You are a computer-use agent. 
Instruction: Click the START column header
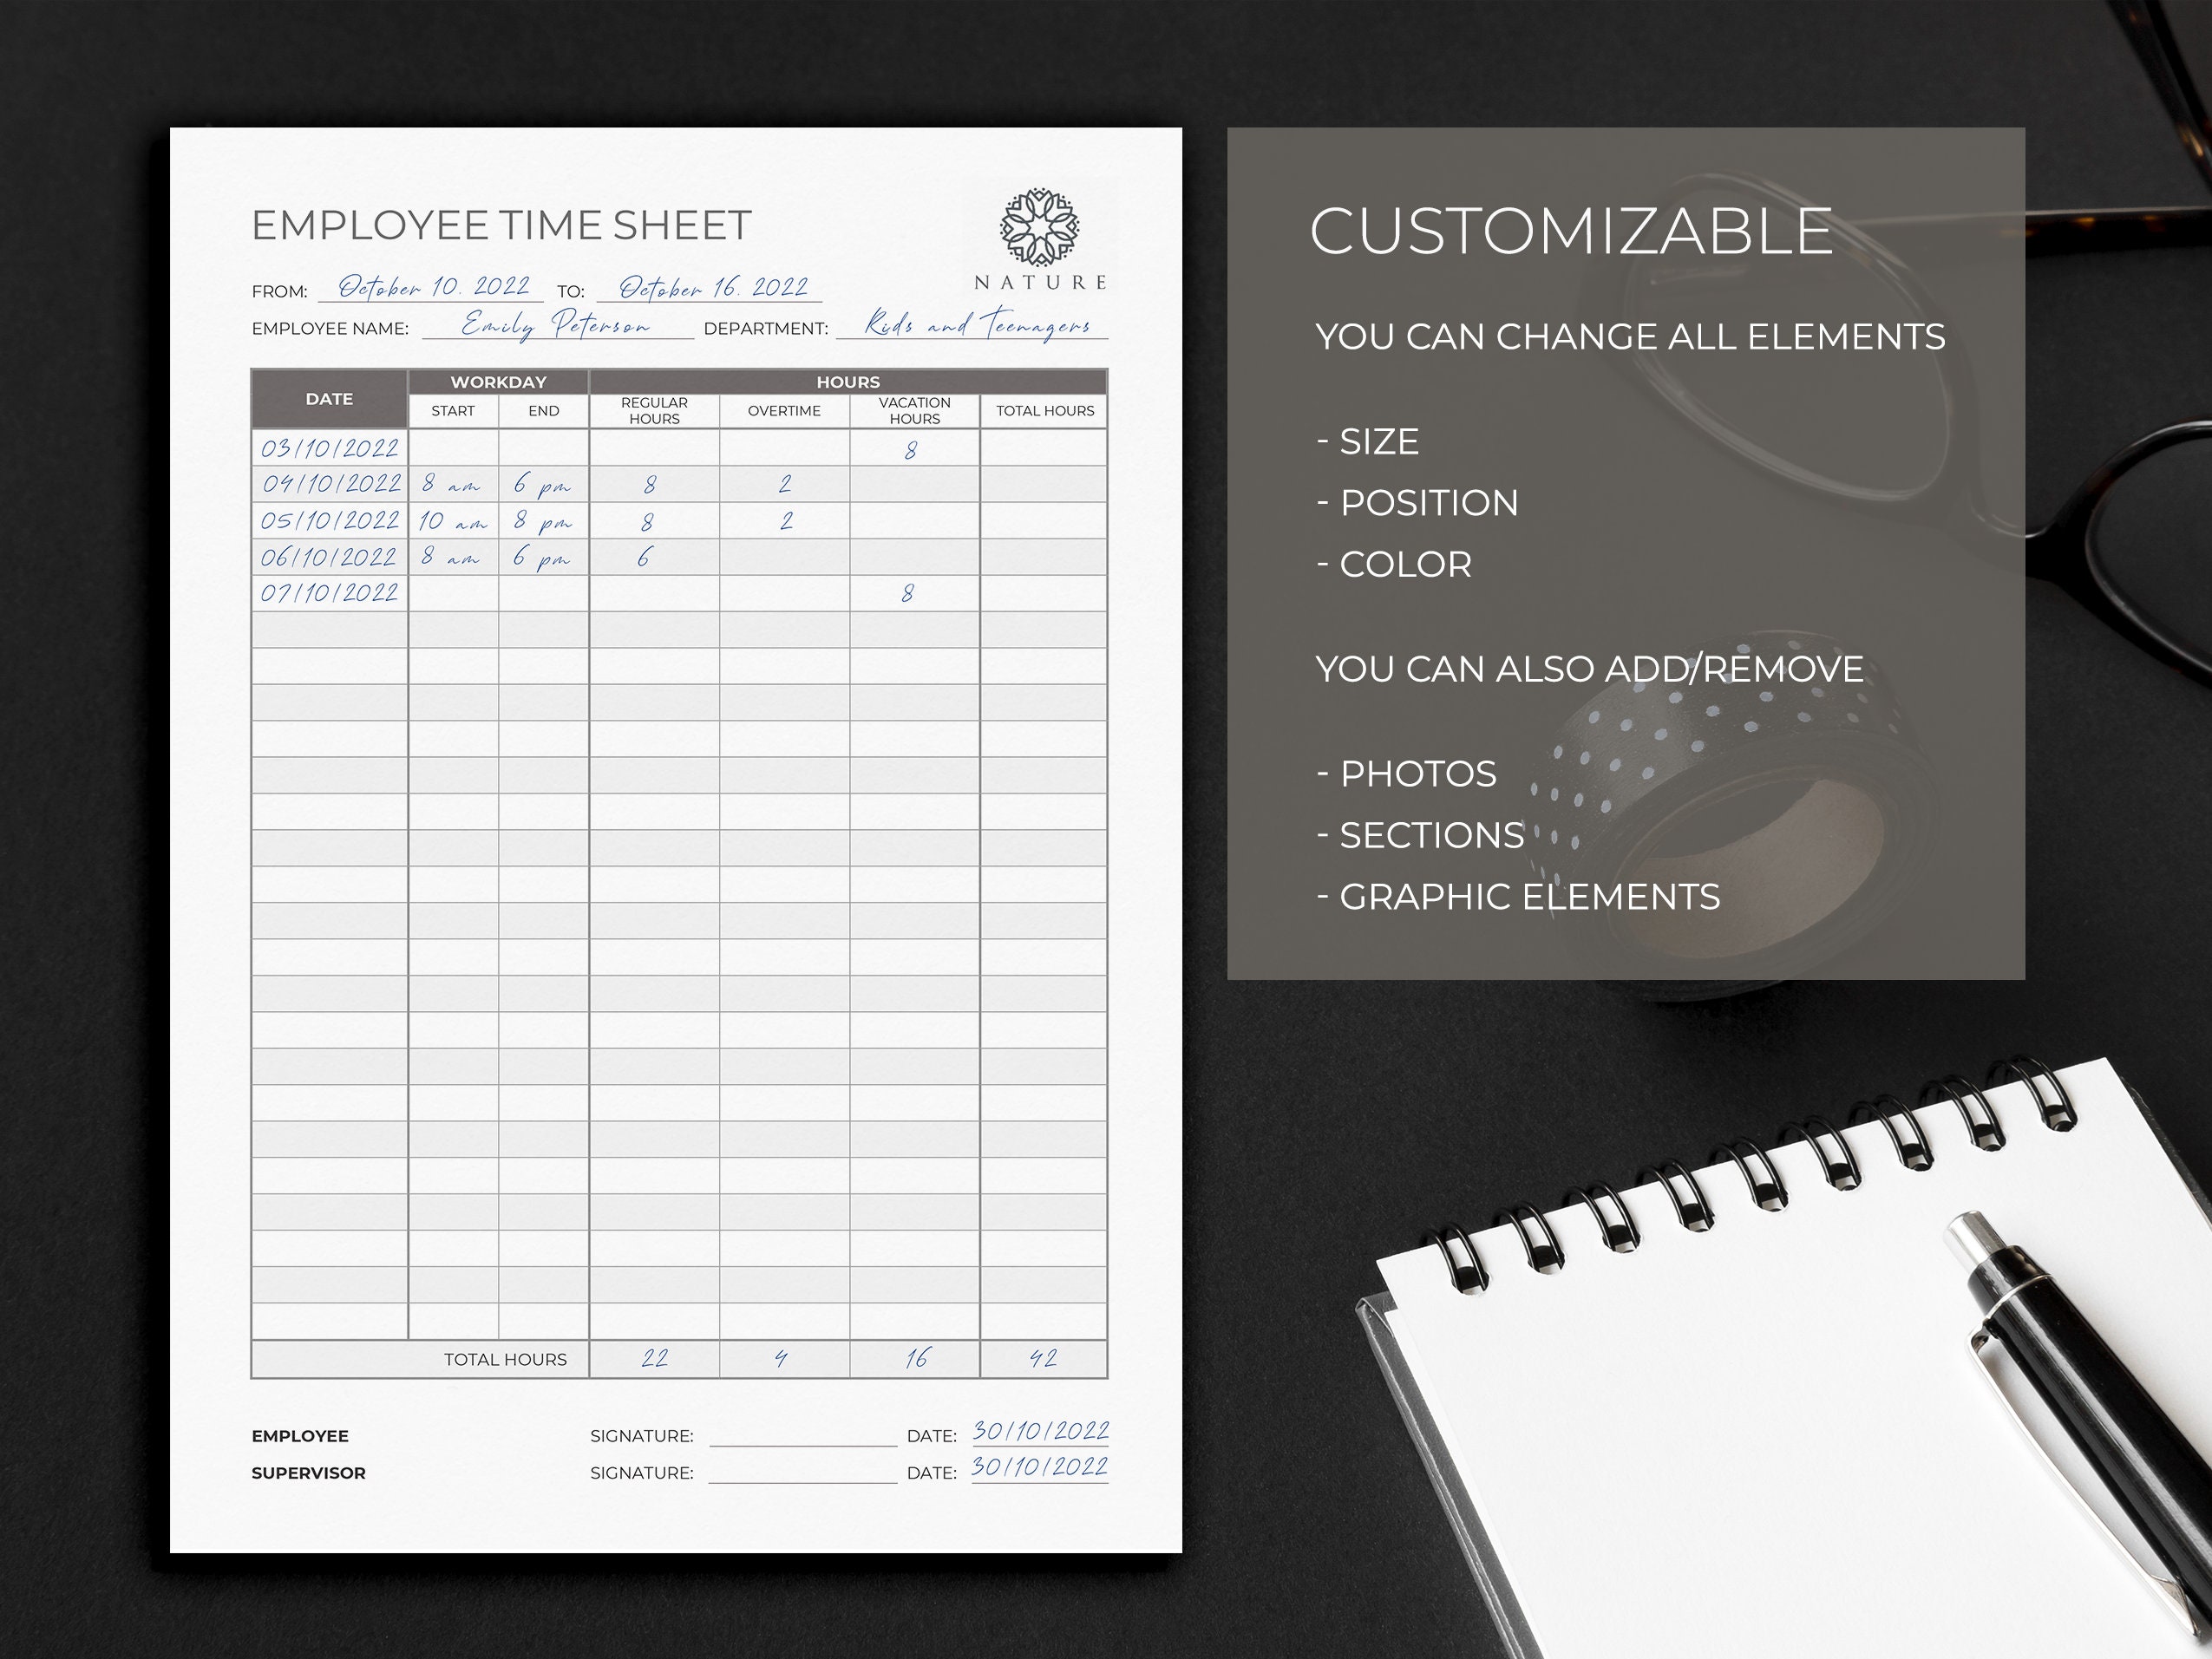[x=453, y=411]
